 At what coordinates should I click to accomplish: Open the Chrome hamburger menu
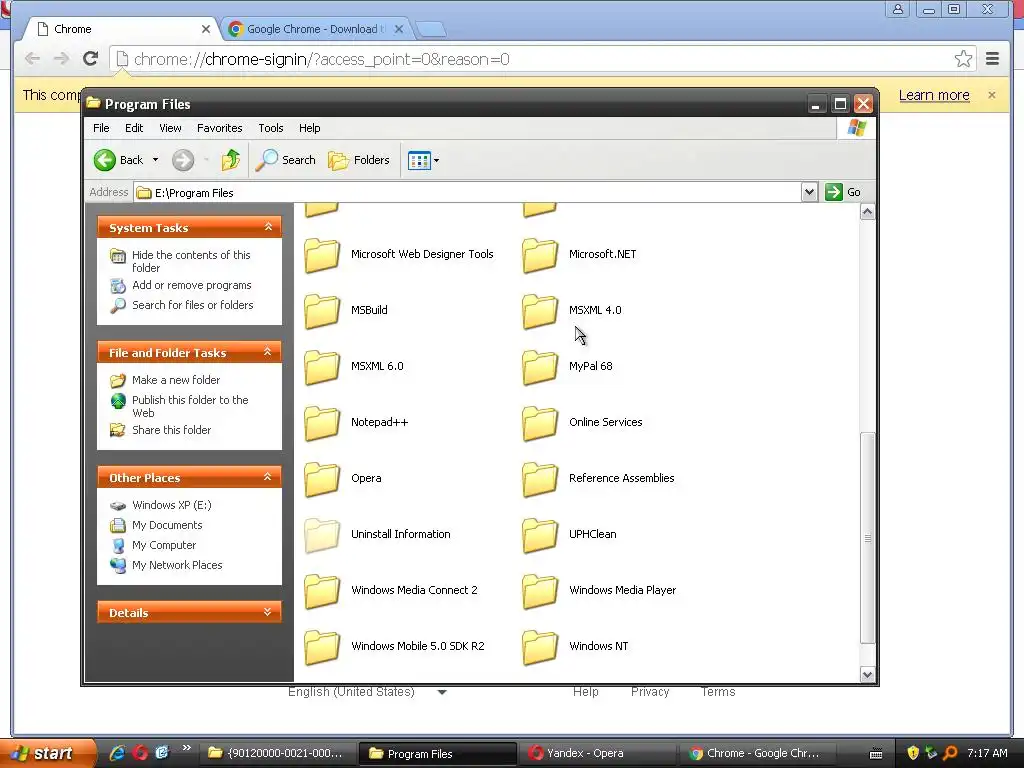tap(993, 59)
